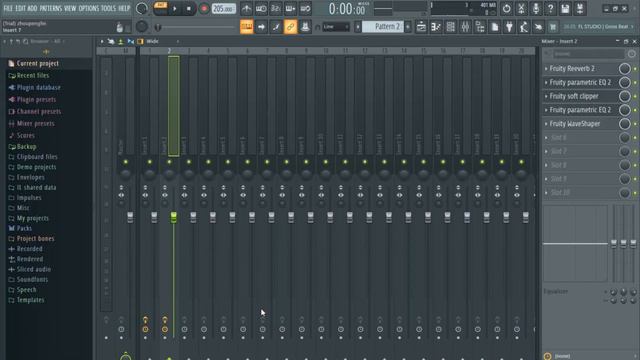Click the transport play button
Screen dimensions: 640x360
pyautogui.click(x=175, y=9)
